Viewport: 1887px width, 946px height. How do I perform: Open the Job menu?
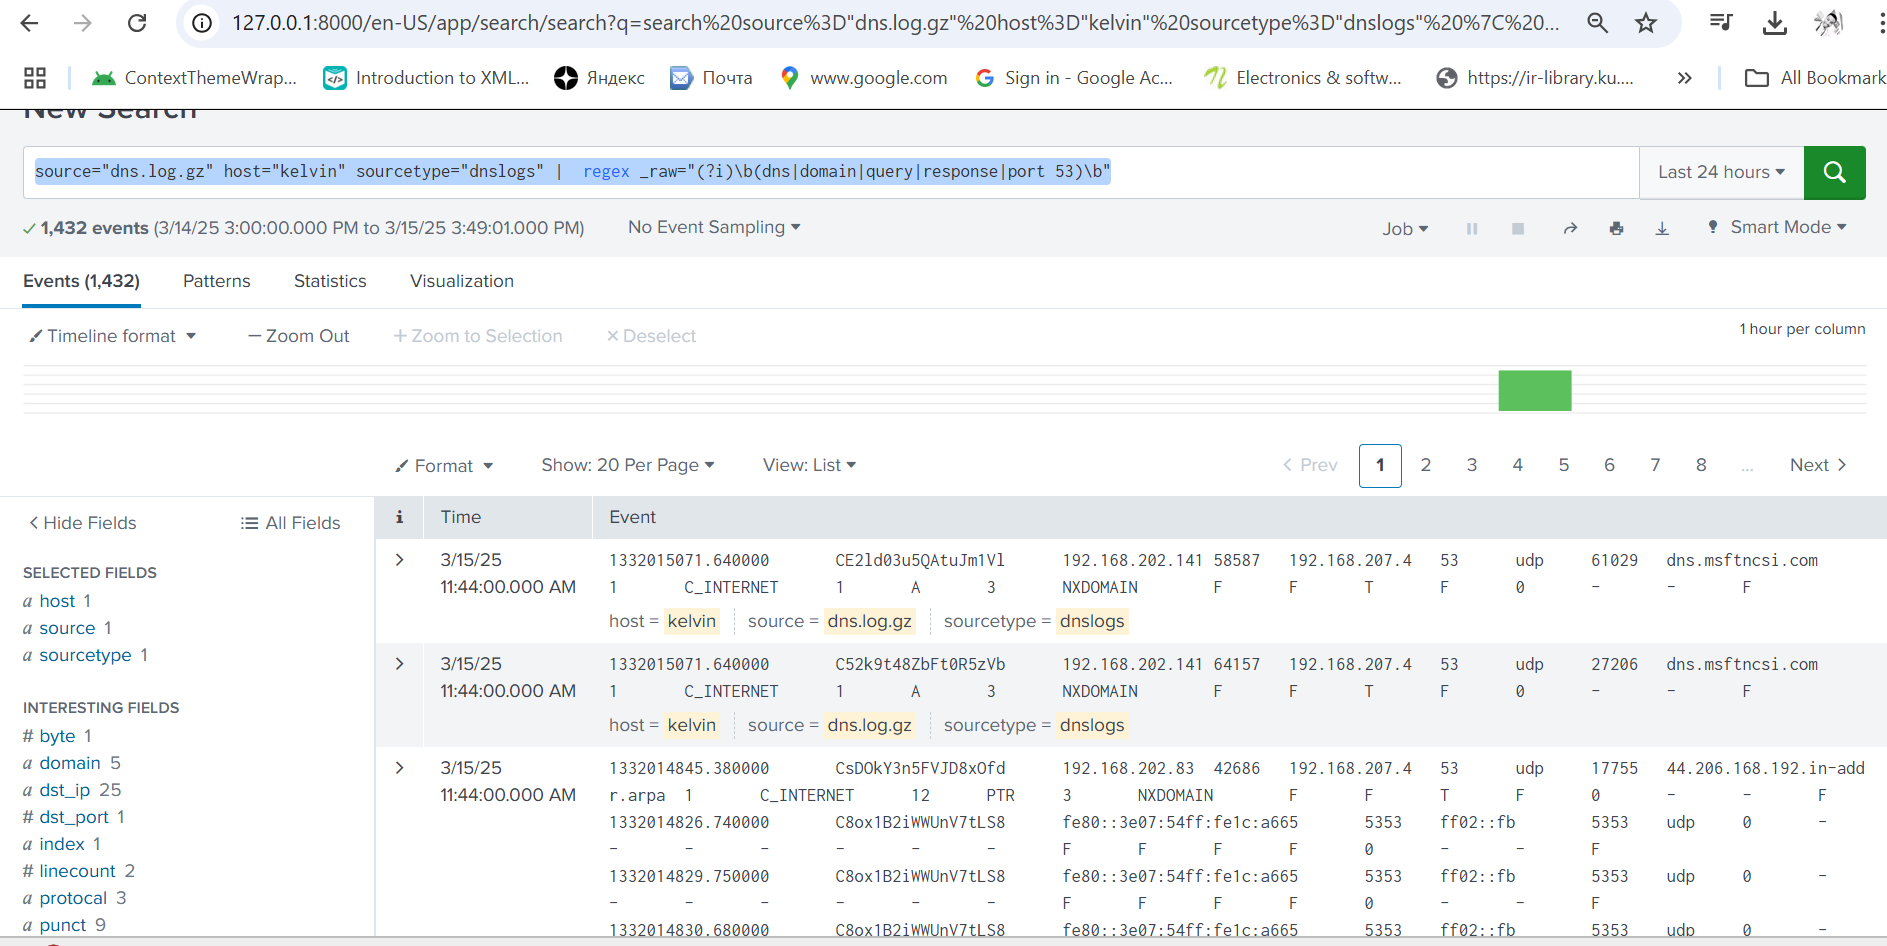pyautogui.click(x=1405, y=229)
